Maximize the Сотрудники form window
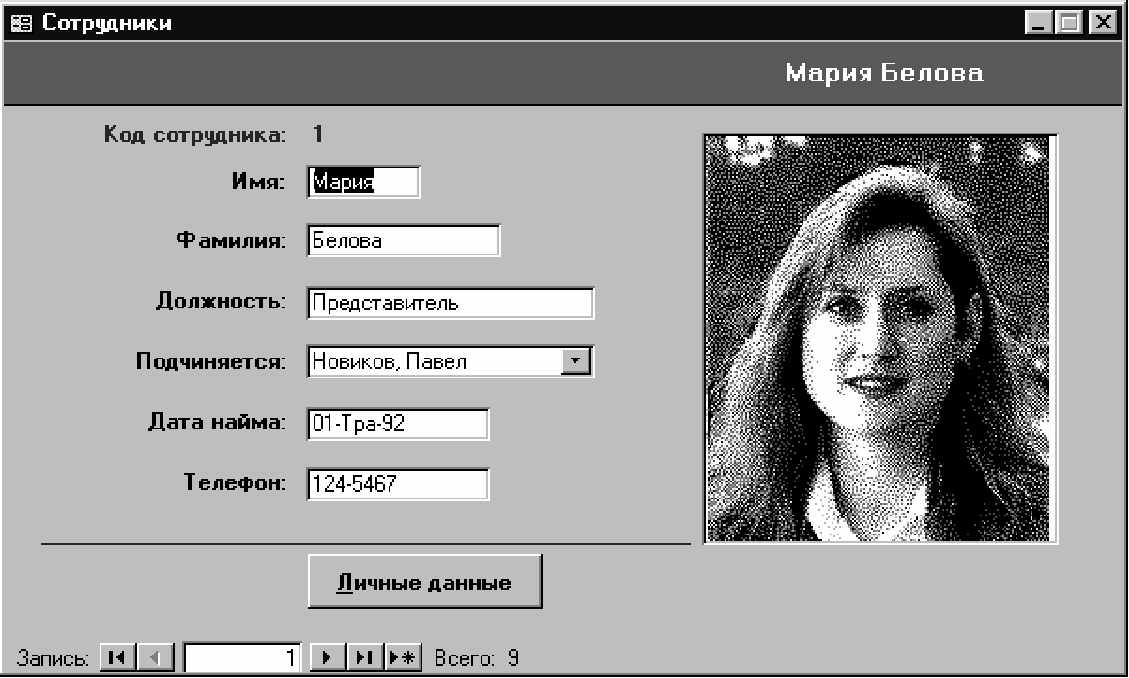 (x=1069, y=23)
